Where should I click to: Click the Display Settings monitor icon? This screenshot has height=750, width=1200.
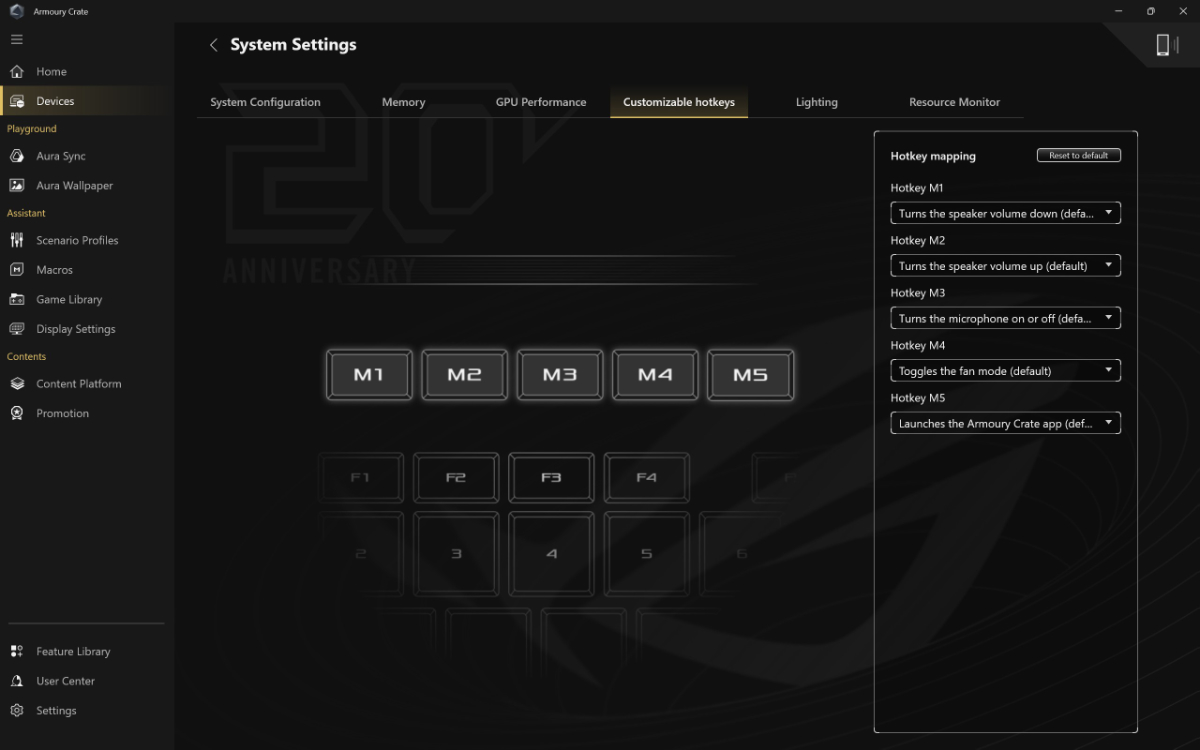[x=17, y=329]
